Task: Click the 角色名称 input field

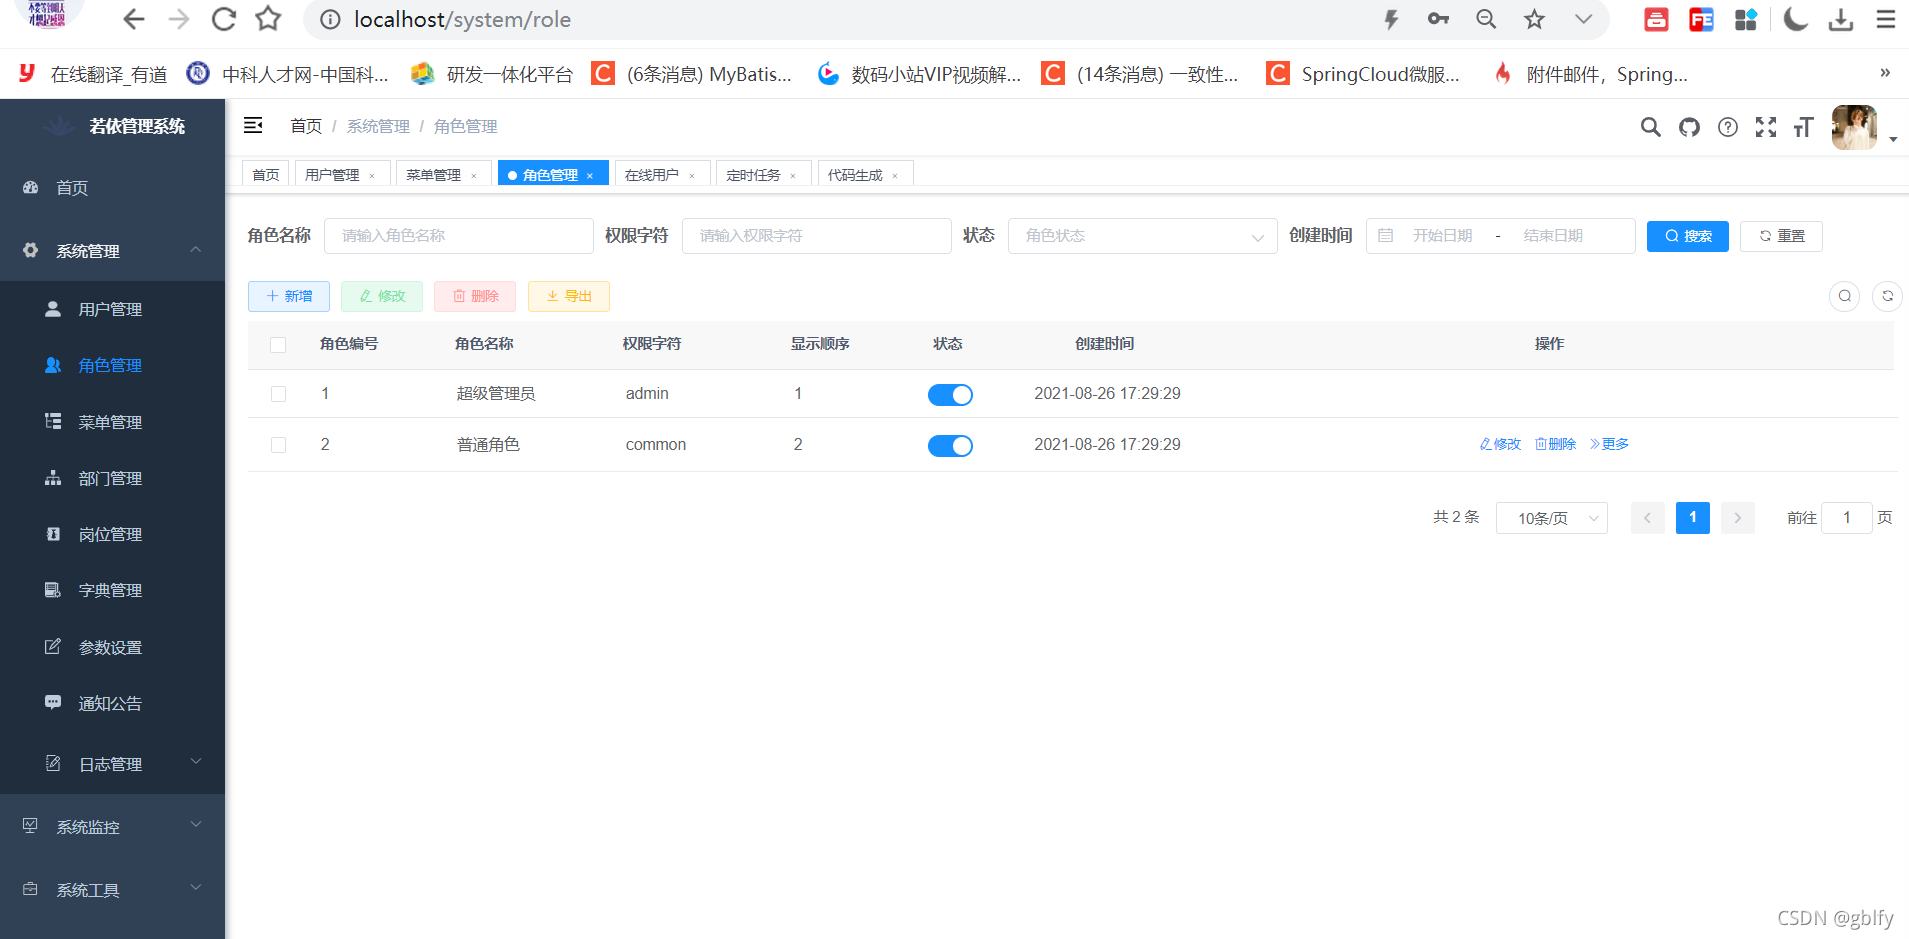Action: click(458, 235)
